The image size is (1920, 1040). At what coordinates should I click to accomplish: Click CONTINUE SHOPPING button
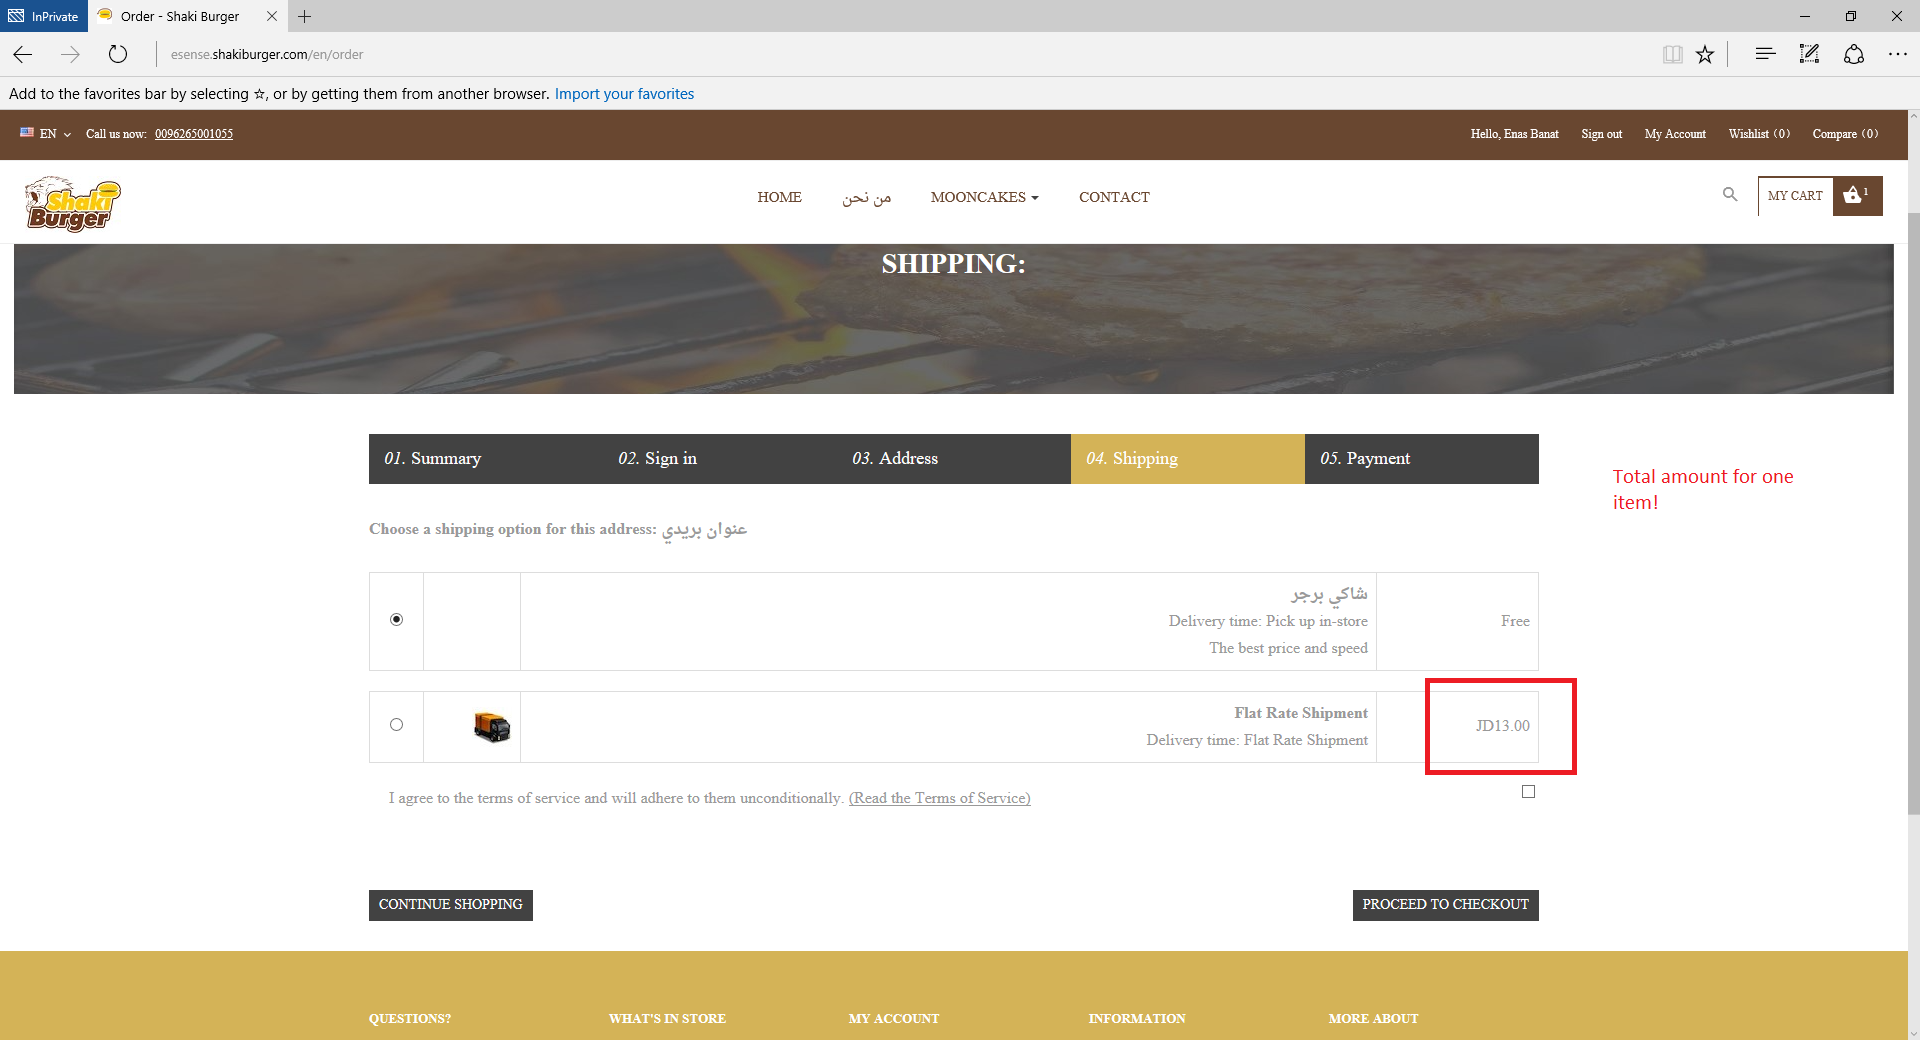pos(451,905)
